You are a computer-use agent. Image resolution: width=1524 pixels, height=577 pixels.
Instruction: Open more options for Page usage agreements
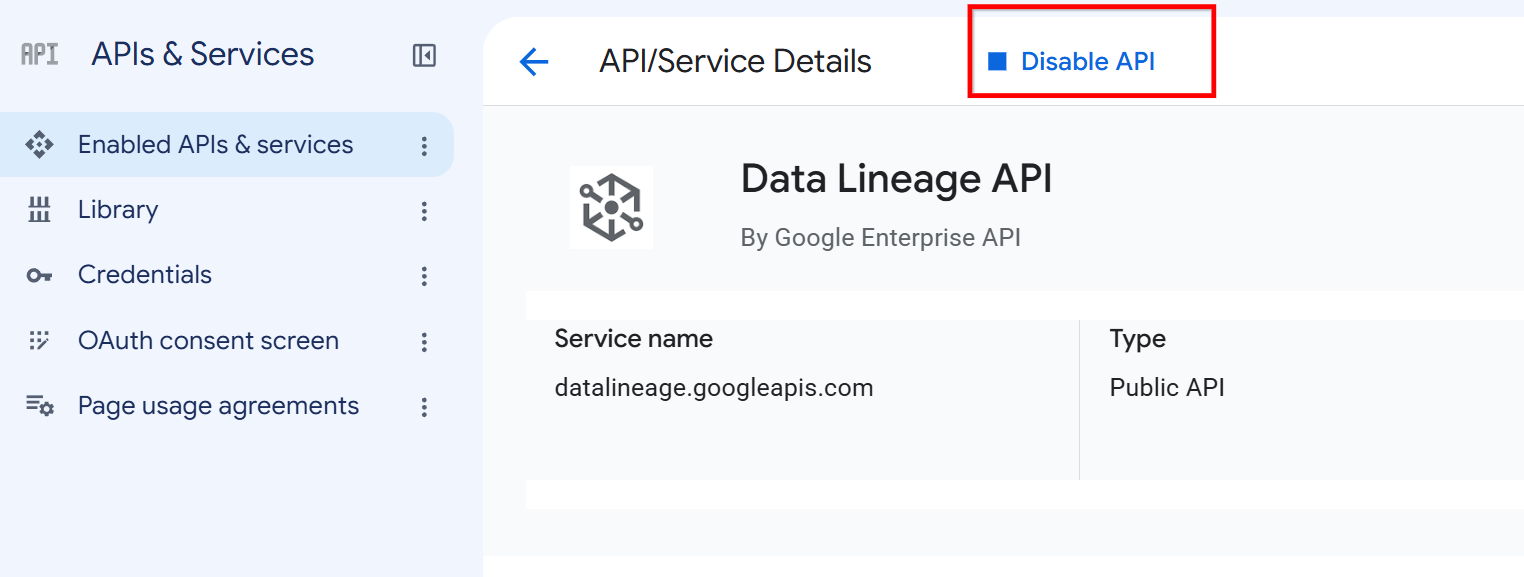[424, 407]
